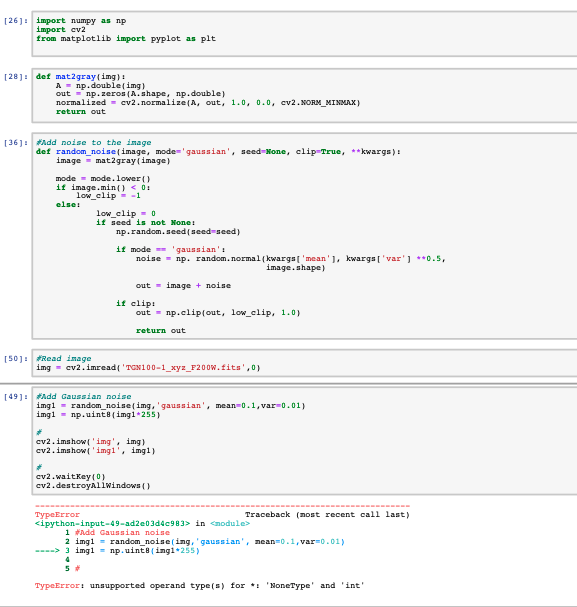Click the [28] cell execution prompt
Viewport: 577px width, 607px height.
pos(16,77)
